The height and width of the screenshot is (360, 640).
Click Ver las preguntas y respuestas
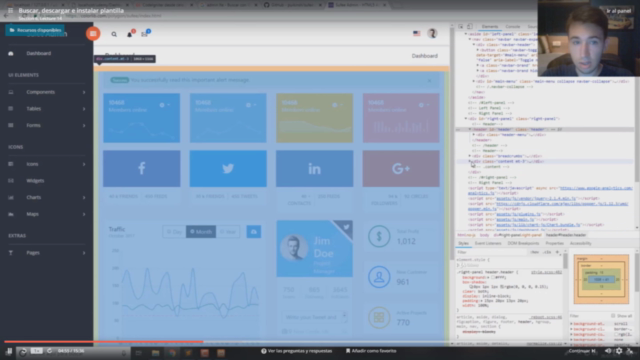(x=297, y=351)
